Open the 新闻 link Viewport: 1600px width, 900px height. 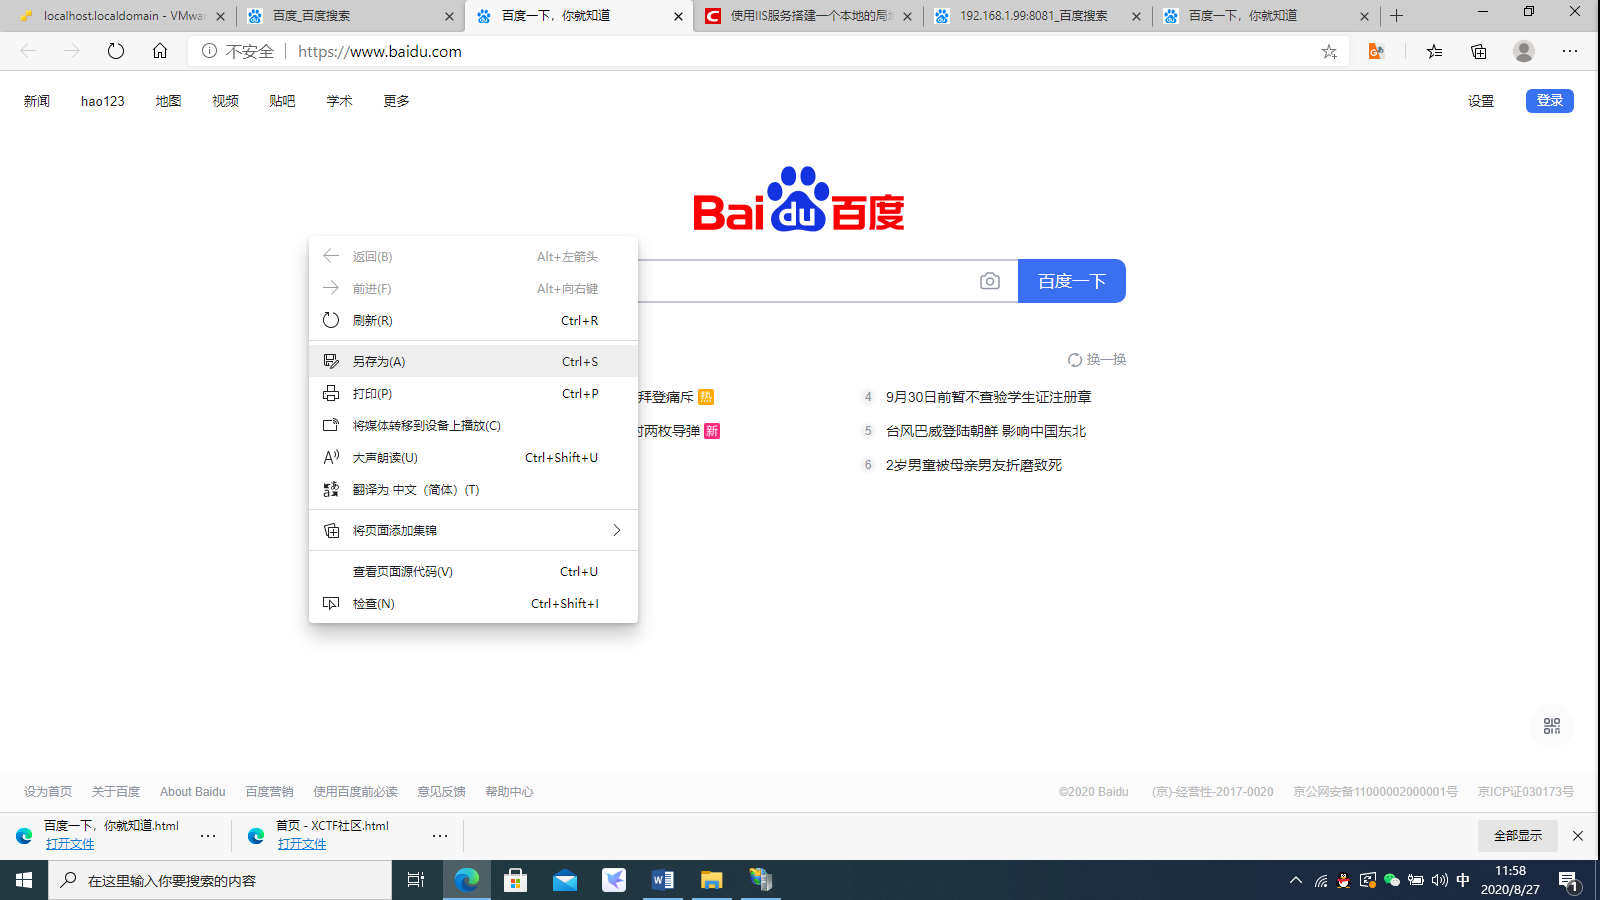(37, 101)
